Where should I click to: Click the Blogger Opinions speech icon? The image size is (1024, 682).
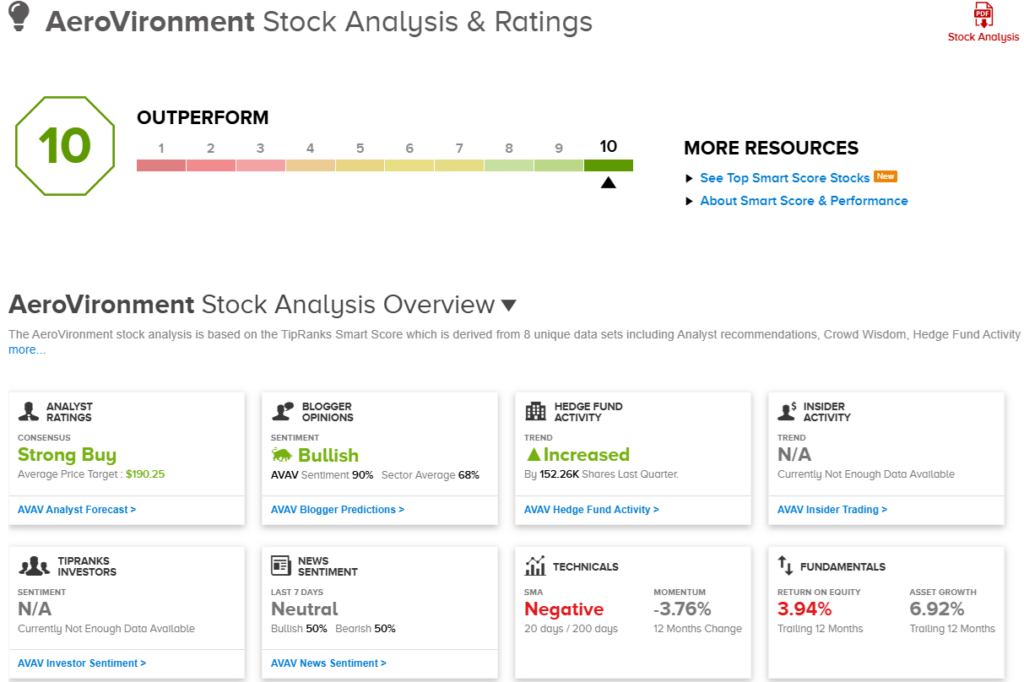pyautogui.click(x=283, y=412)
